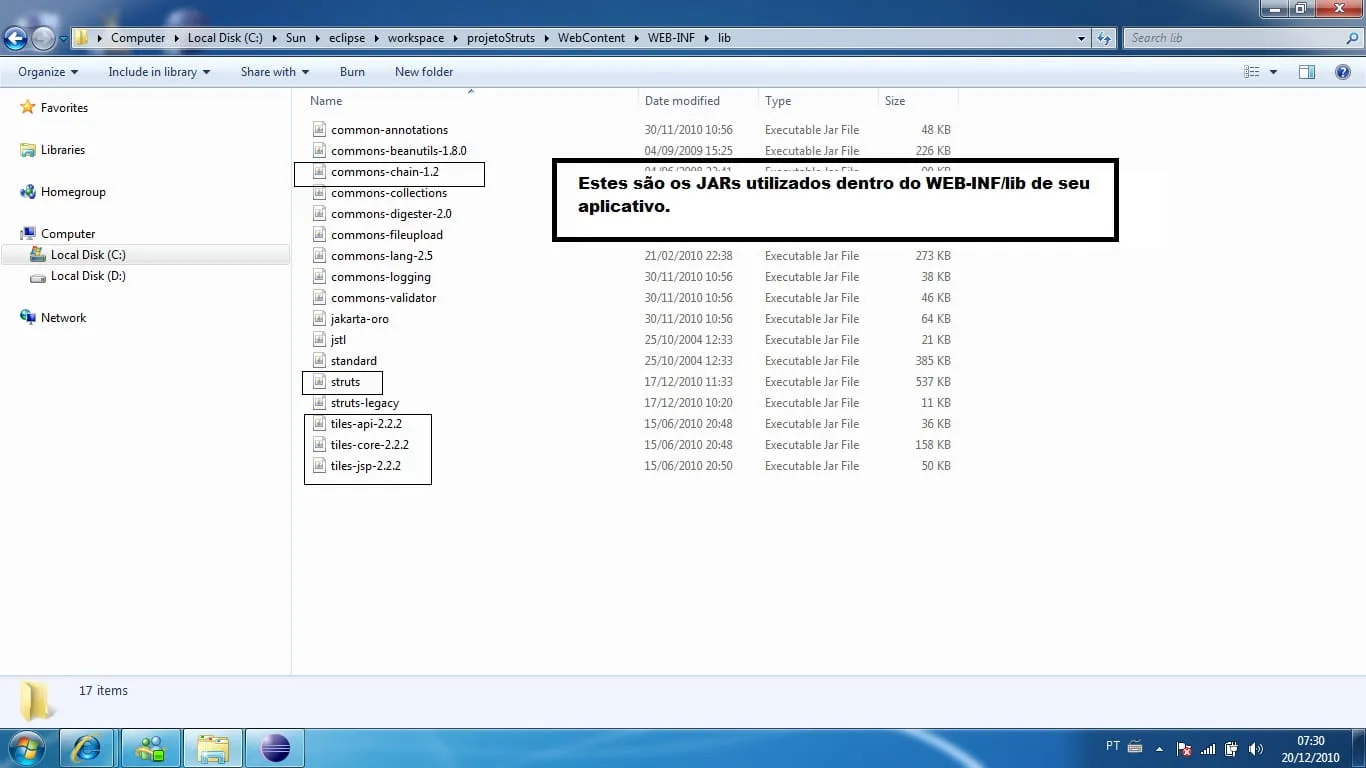Click the projetoStruts breadcrumb in address bar
The width and height of the screenshot is (1366, 768).
[x=501, y=38]
